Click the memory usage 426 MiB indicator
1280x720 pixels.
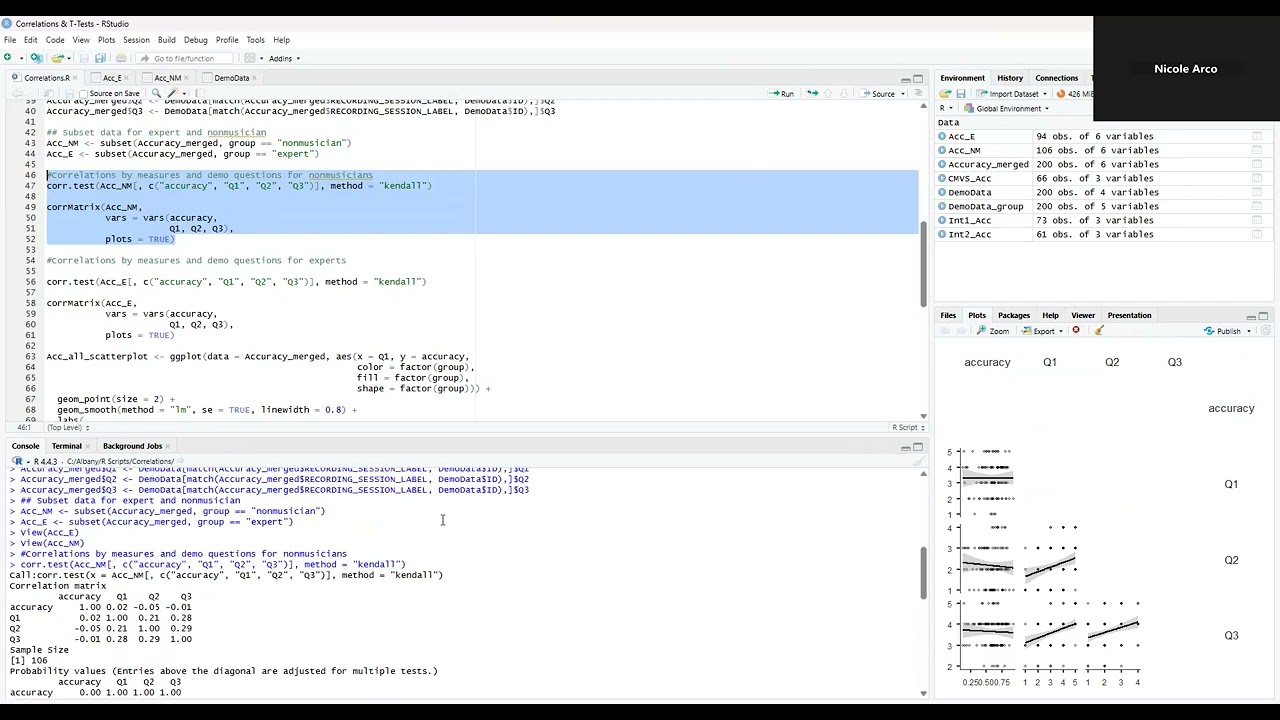tap(1076, 93)
